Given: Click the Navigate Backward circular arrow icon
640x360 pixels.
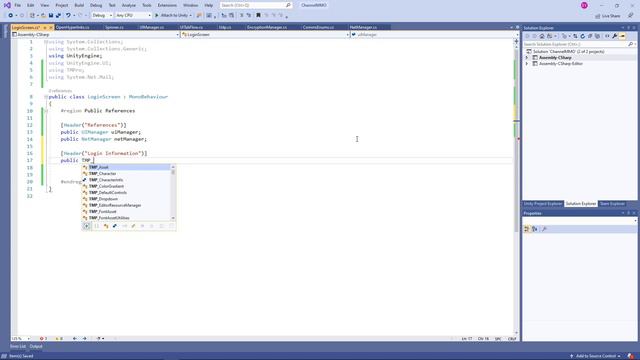Looking at the screenshot, I should click(x=11, y=16).
